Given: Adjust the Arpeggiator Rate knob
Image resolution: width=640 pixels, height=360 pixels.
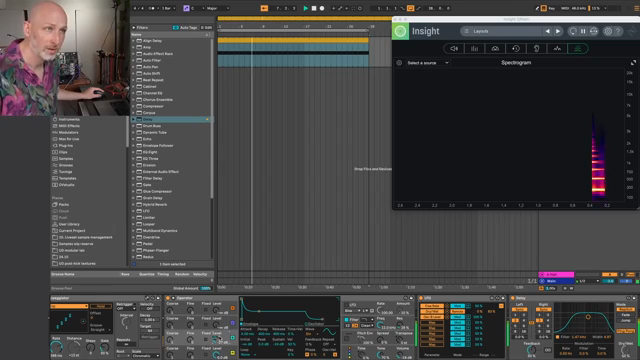Looking at the screenshot, I should [56, 347].
